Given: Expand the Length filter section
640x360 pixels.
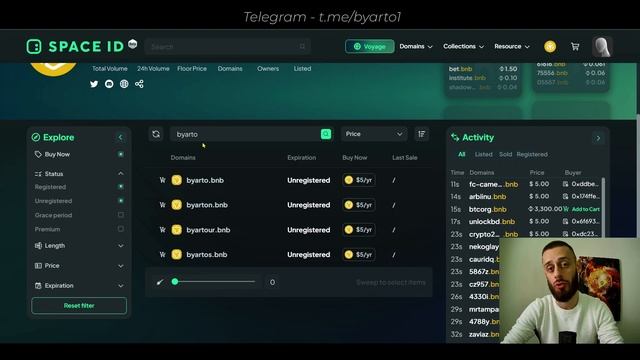Looking at the screenshot, I should [120, 246].
